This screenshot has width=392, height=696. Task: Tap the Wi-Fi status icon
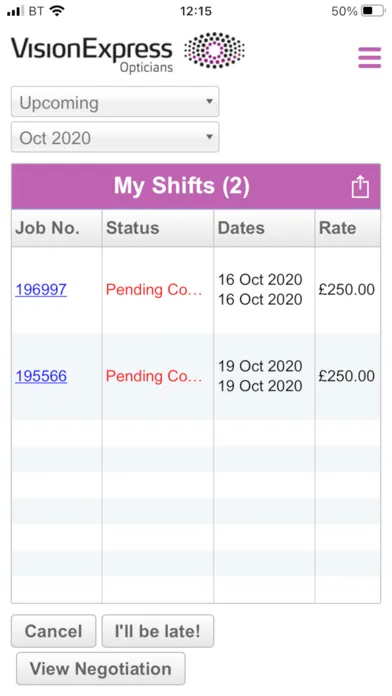(57, 11)
